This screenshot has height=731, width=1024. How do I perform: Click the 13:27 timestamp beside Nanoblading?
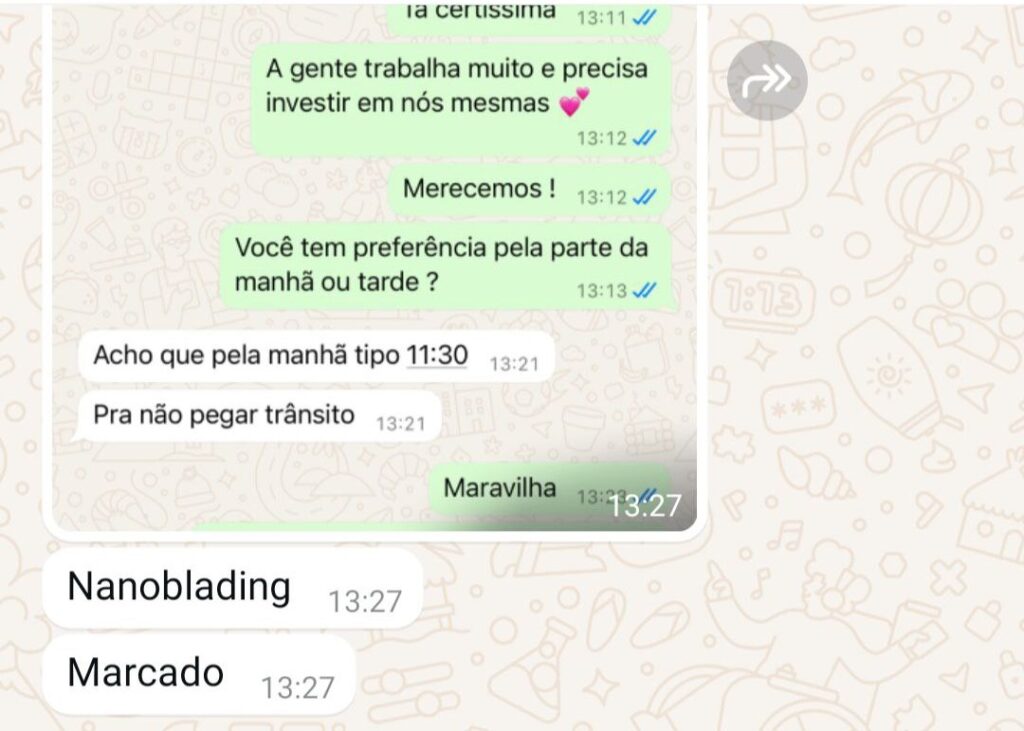(364, 602)
